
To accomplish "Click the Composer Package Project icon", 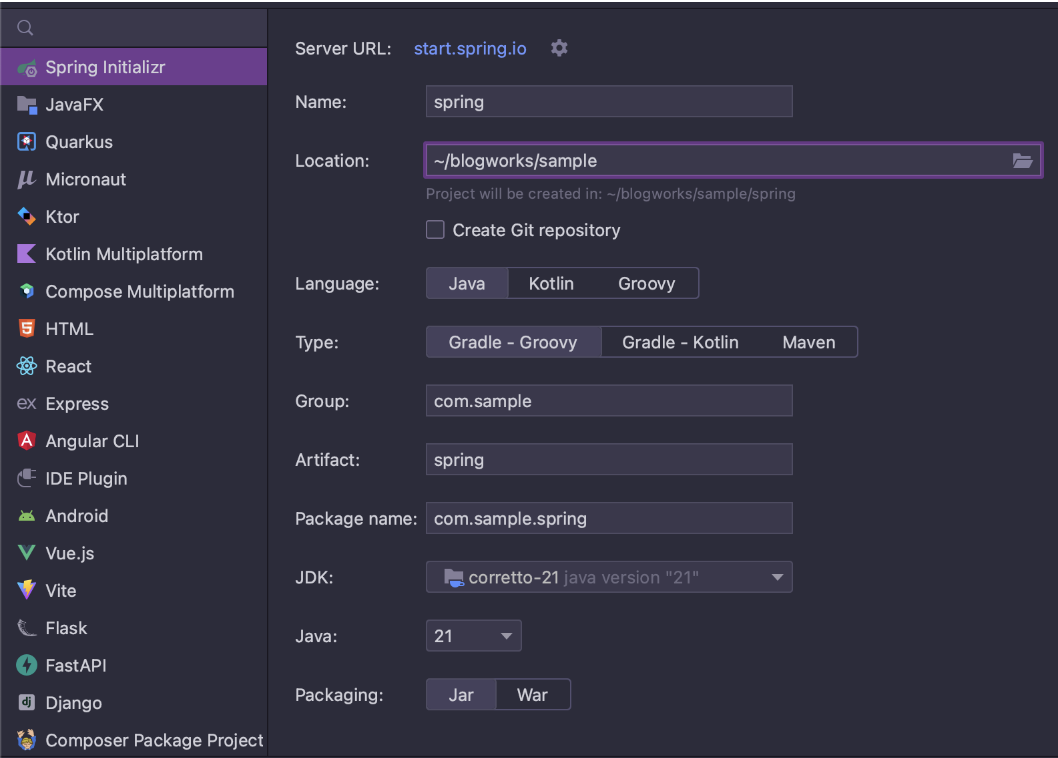I will [x=26, y=740].
